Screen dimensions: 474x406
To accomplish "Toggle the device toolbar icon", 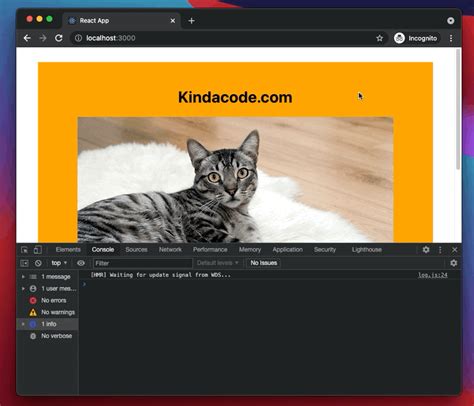I will pos(38,250).
